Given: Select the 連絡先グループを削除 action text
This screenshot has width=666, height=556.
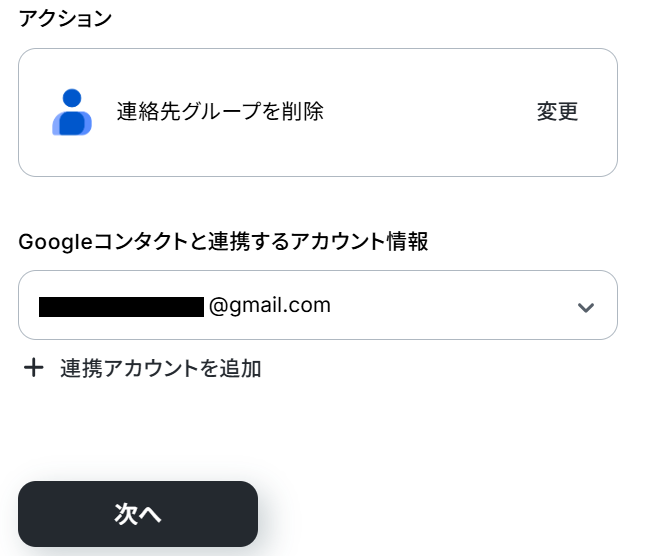Looking at the screenshot, I should tap(220, 112).
